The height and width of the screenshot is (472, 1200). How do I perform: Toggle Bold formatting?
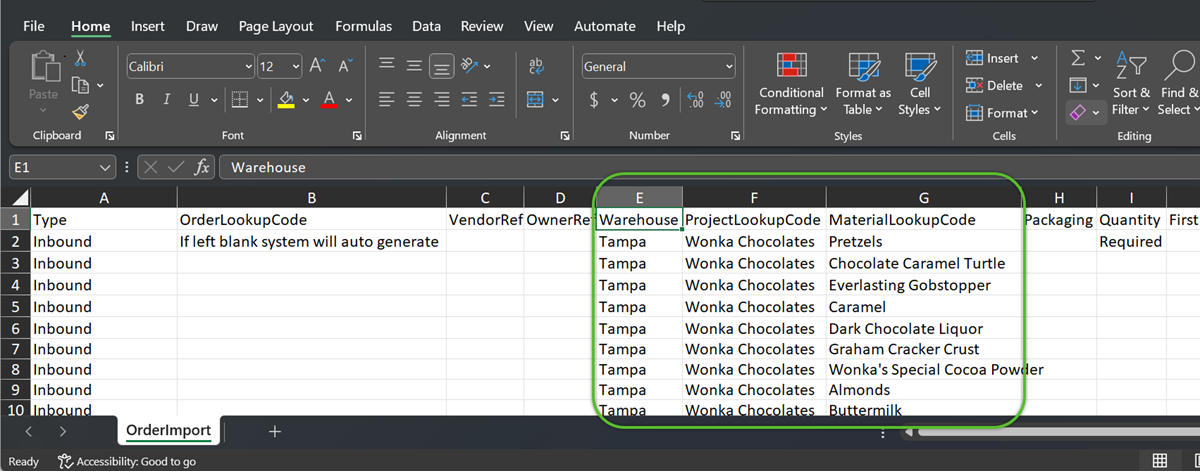pos(139,99)
